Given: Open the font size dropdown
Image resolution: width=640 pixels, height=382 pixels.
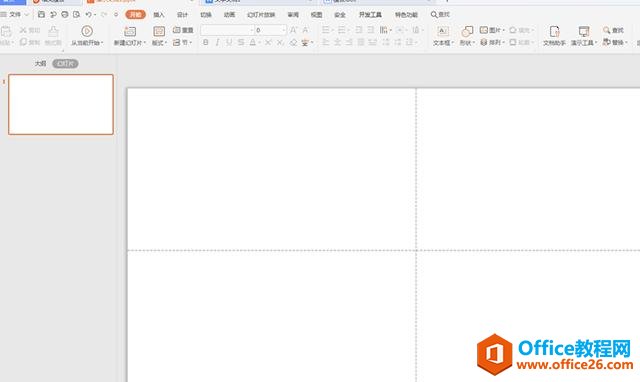Looking at the screenshot, I should (284, 30).
